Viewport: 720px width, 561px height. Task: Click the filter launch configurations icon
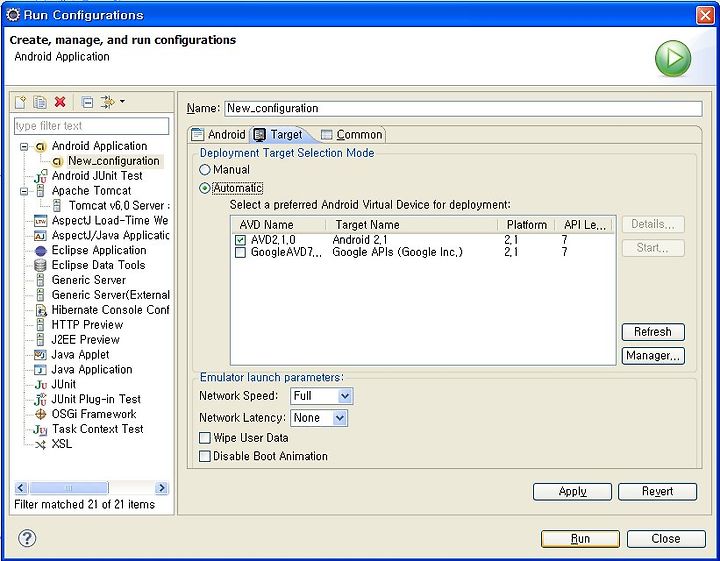[107, 102]
